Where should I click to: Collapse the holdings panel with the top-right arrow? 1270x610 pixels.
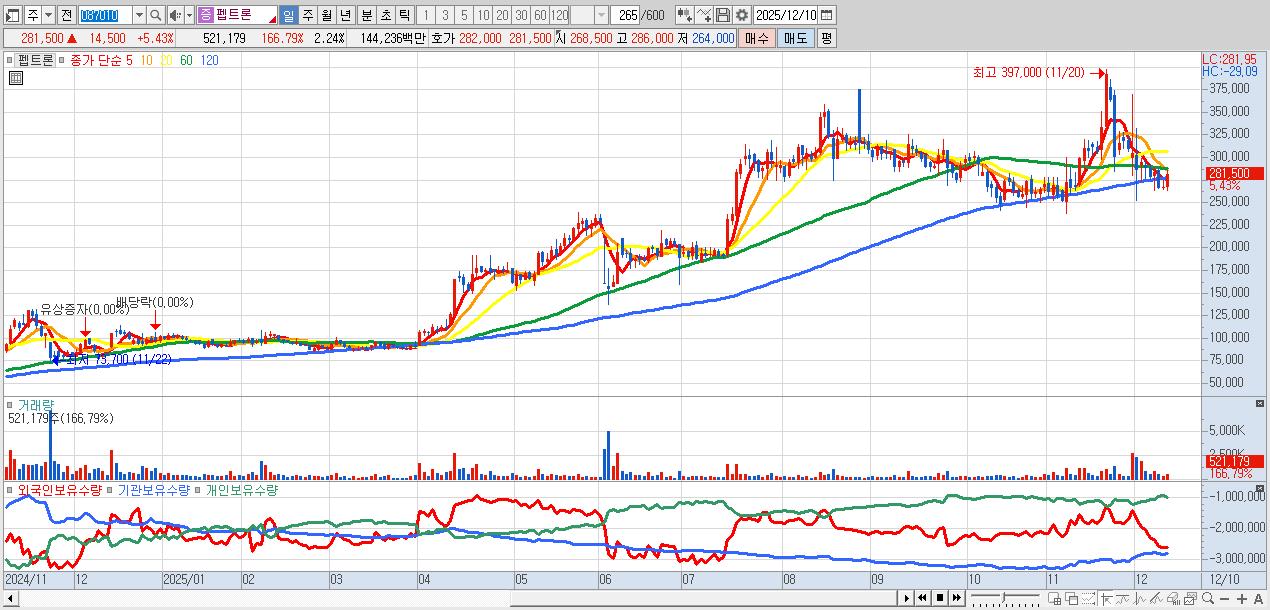point(1259,488)
